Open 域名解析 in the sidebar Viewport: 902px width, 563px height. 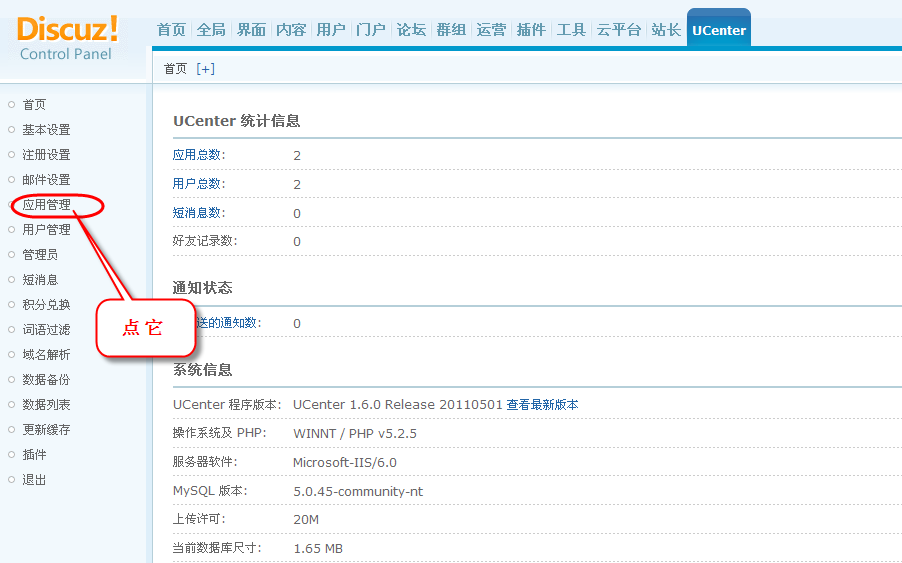[46, 355]
